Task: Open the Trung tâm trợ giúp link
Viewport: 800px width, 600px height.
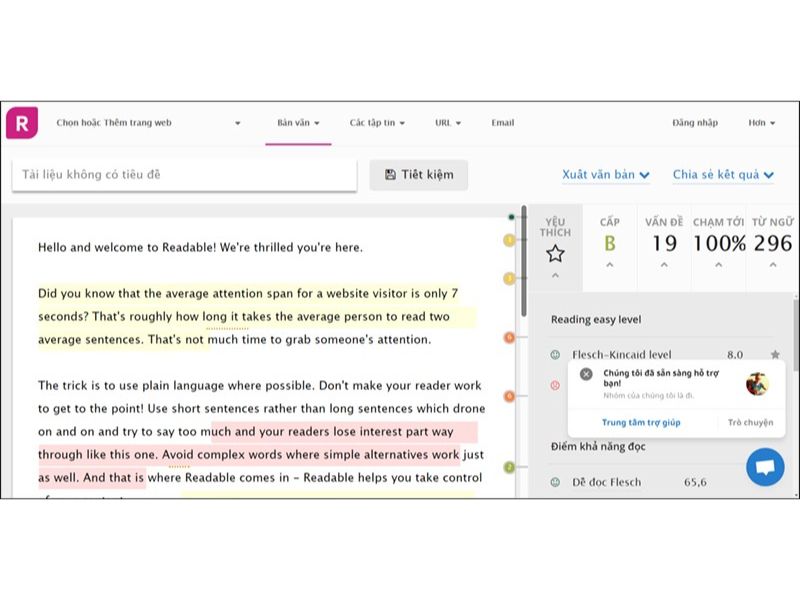Action: (x=641, y=422)
